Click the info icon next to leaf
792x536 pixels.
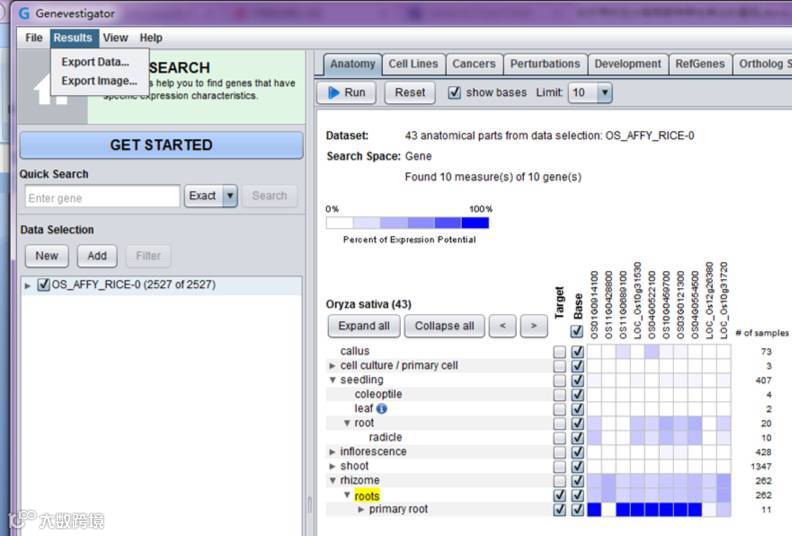point(382,409)
